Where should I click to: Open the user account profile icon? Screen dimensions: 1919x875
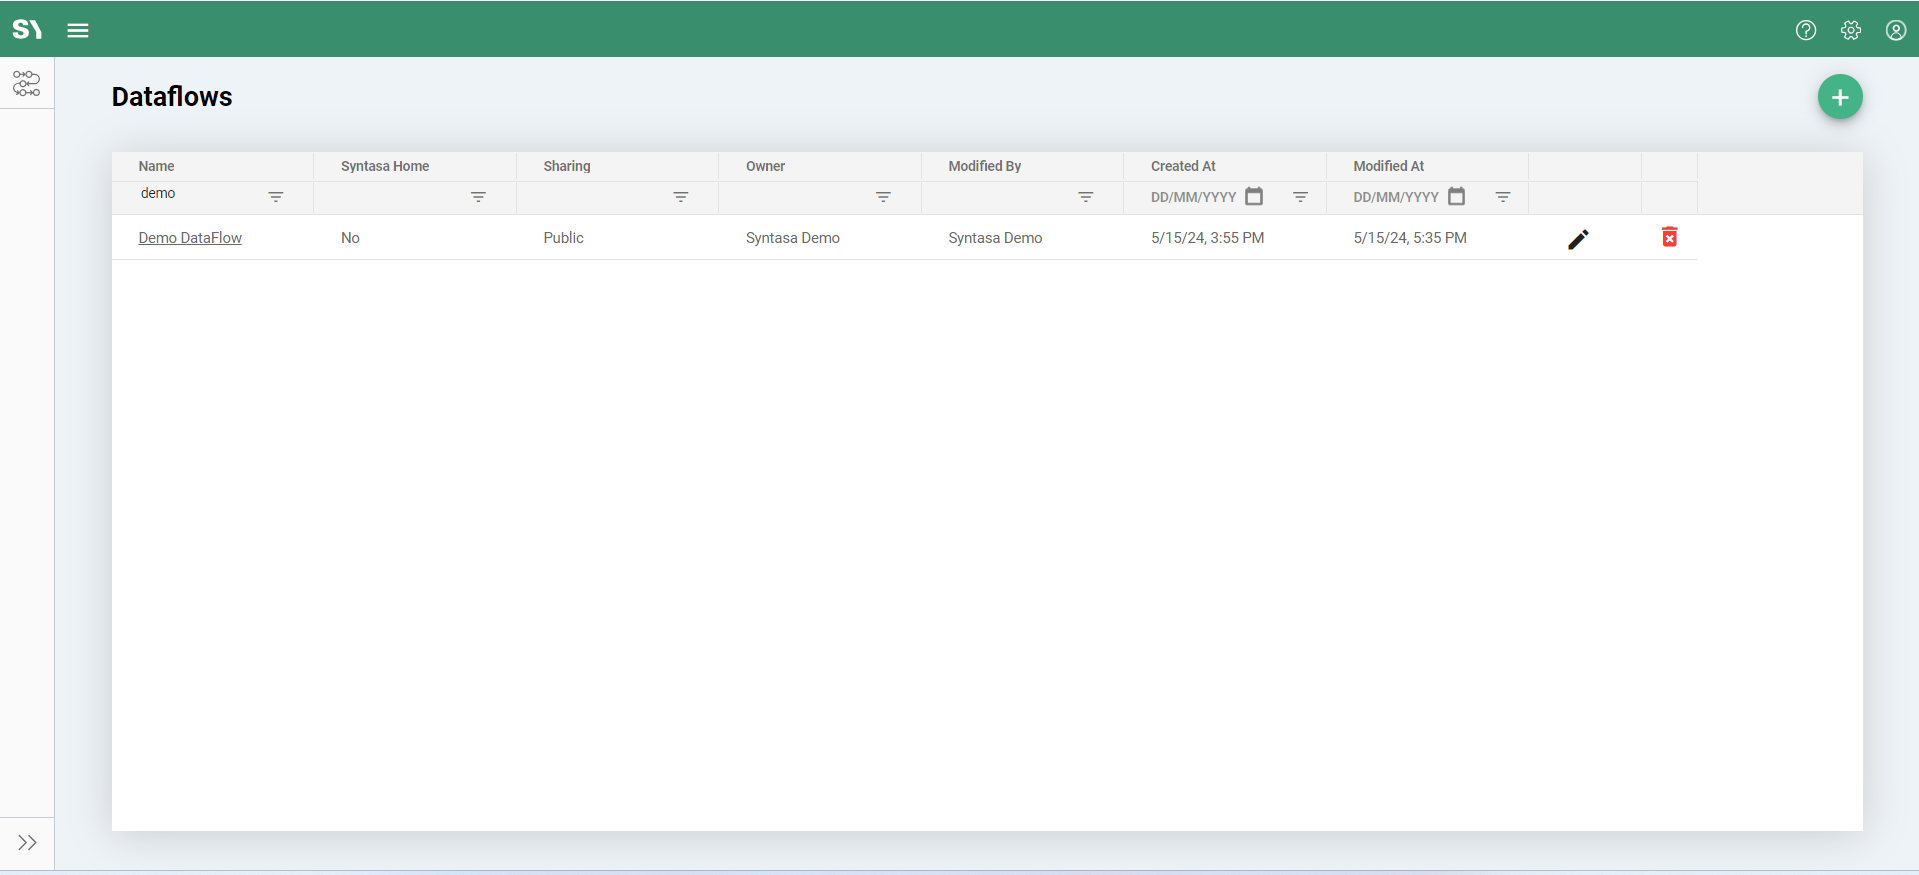(x=1895, y=30)
